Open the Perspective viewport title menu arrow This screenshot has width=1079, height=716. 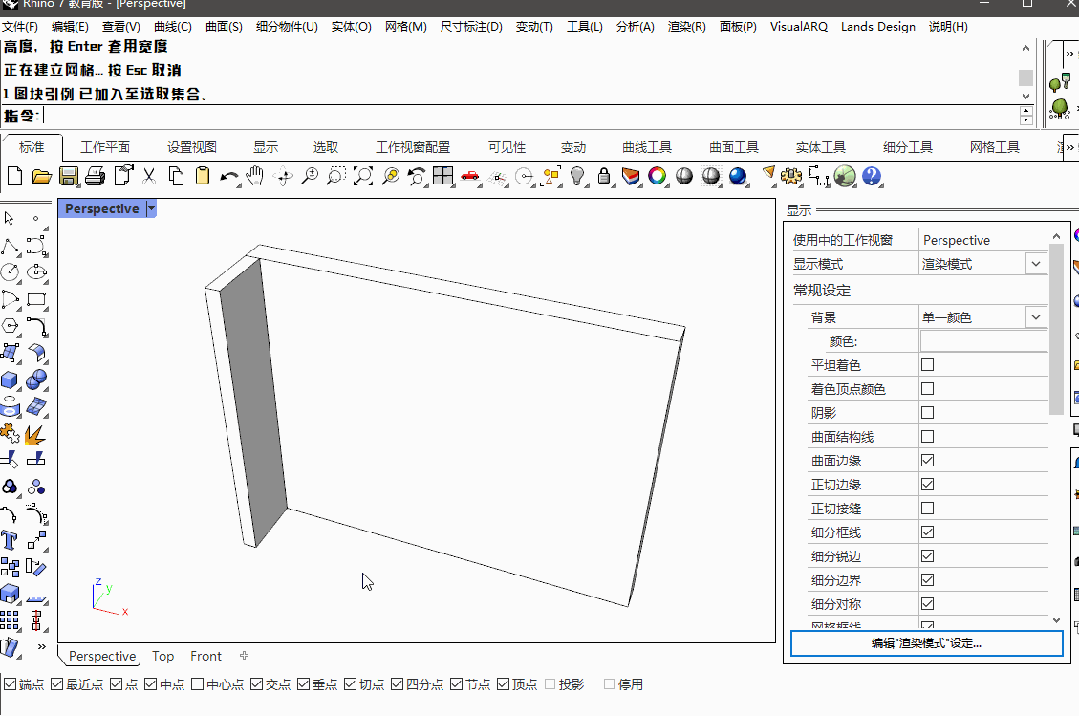point(152,208)
